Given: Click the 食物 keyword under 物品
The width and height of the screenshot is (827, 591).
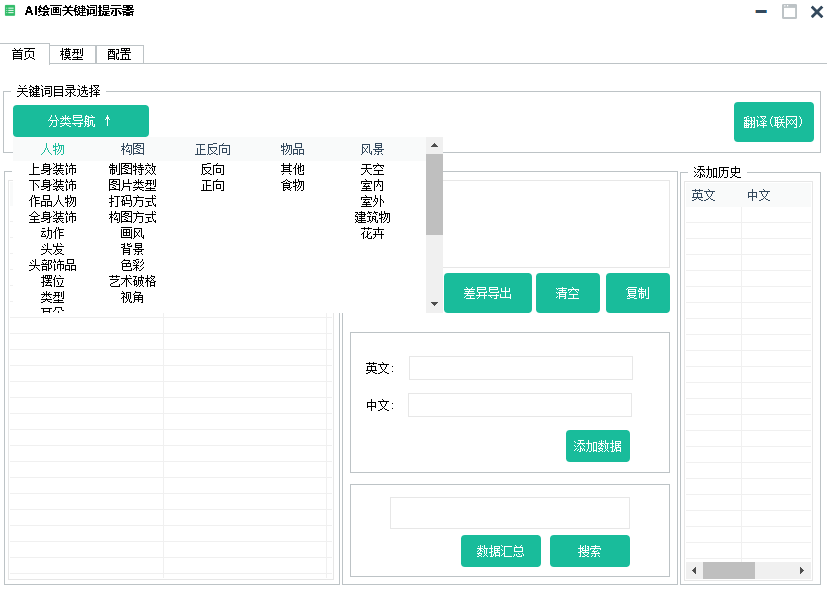Looking at the screenshot, I should click(x=291, y=184).
